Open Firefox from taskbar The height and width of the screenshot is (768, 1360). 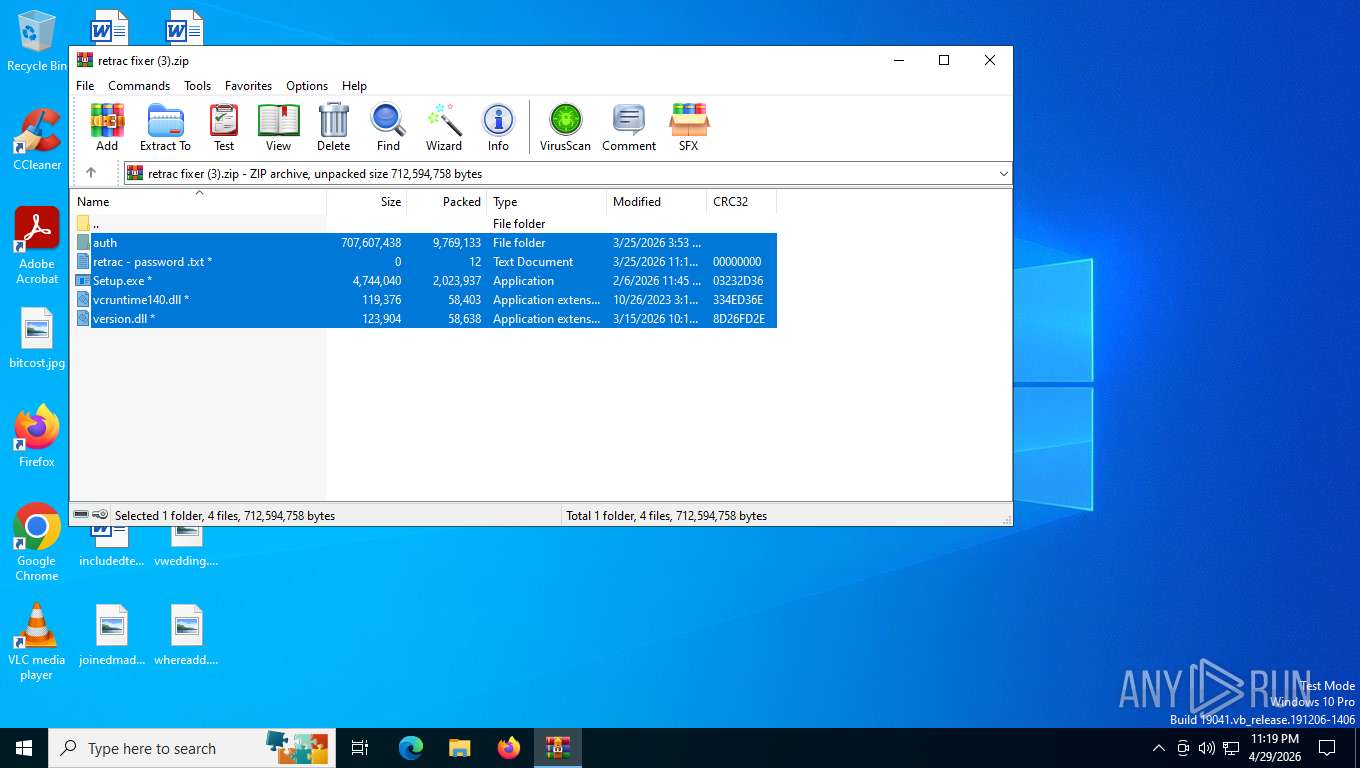(x=509, y=748)
